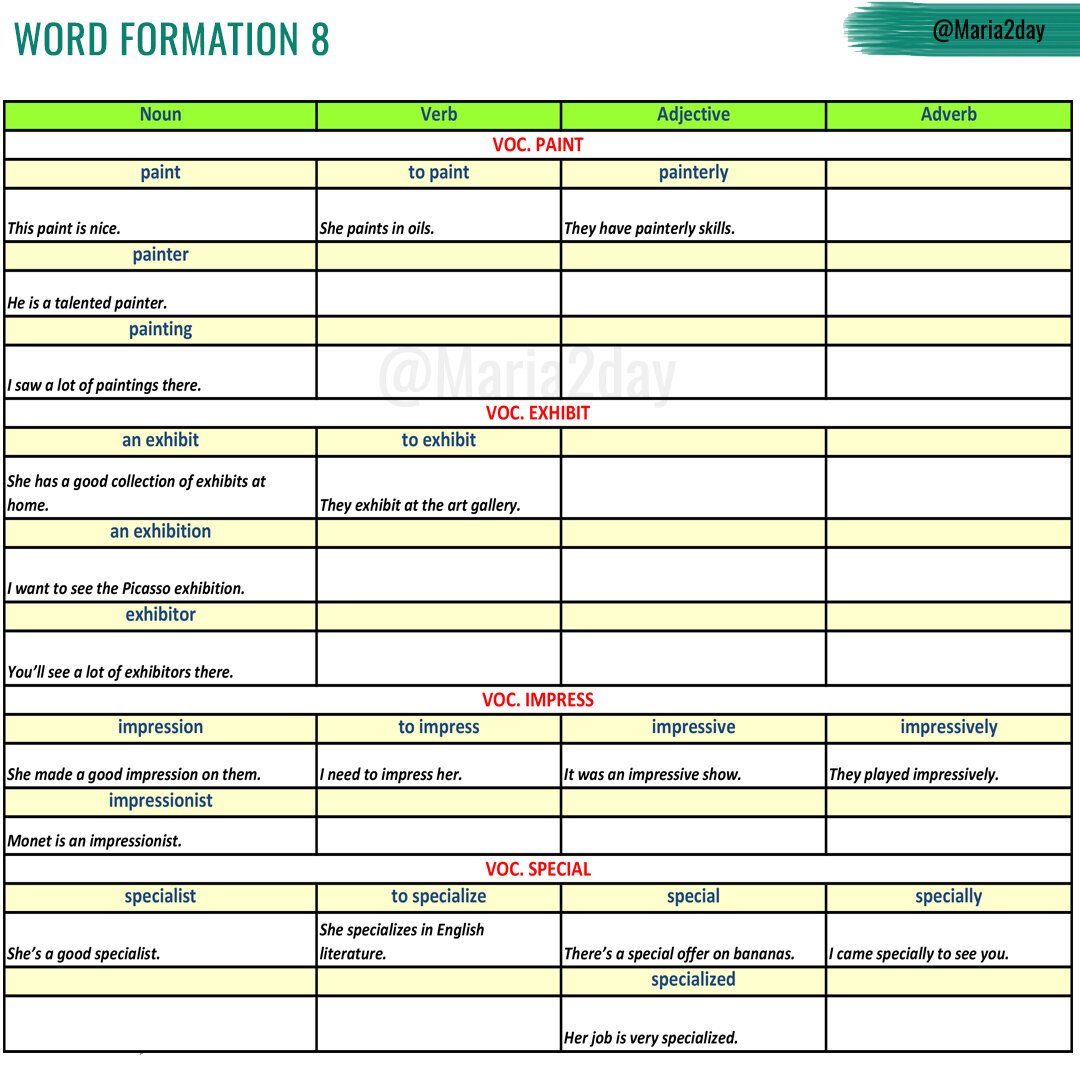Click 'She has a good collection of exhibits' sentence
Viewport: 1080px width, 1080px height.
136,493
